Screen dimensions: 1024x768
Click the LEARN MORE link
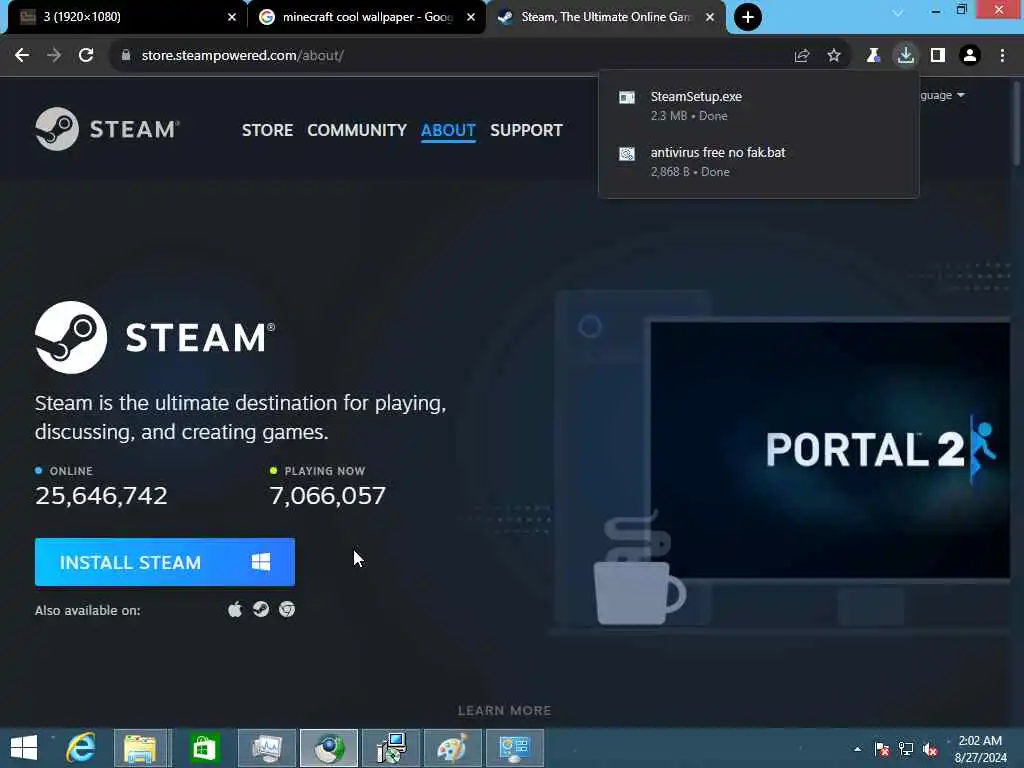click(504, 711)
